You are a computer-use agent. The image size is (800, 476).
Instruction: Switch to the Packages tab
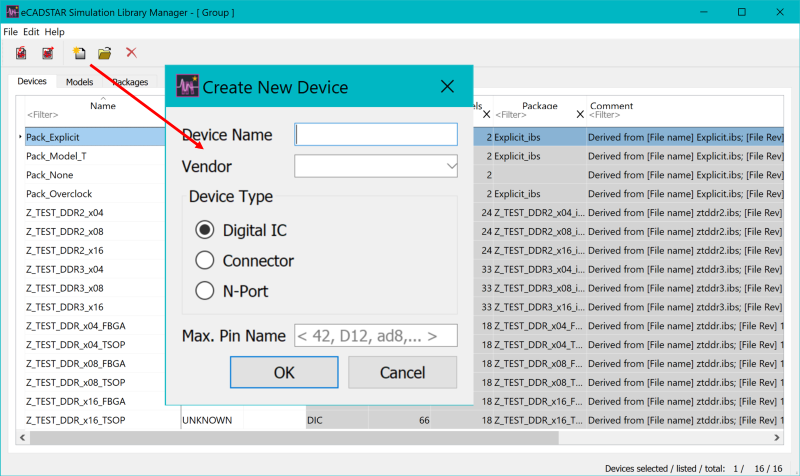click(131, 82)
